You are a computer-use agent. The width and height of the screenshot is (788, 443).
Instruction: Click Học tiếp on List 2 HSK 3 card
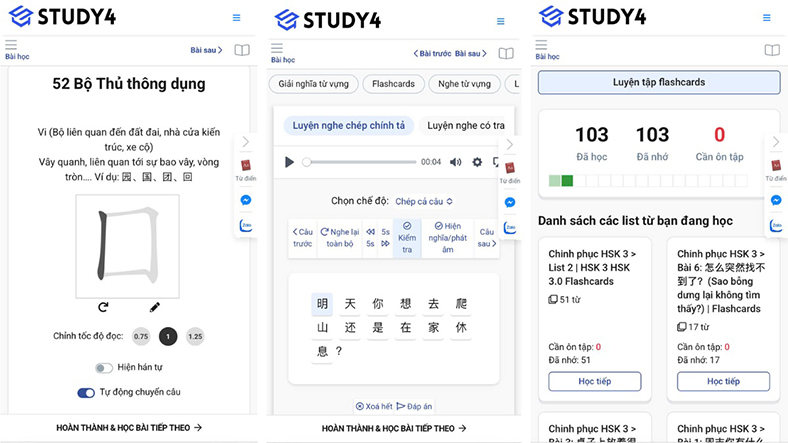(x=595, y=381)
